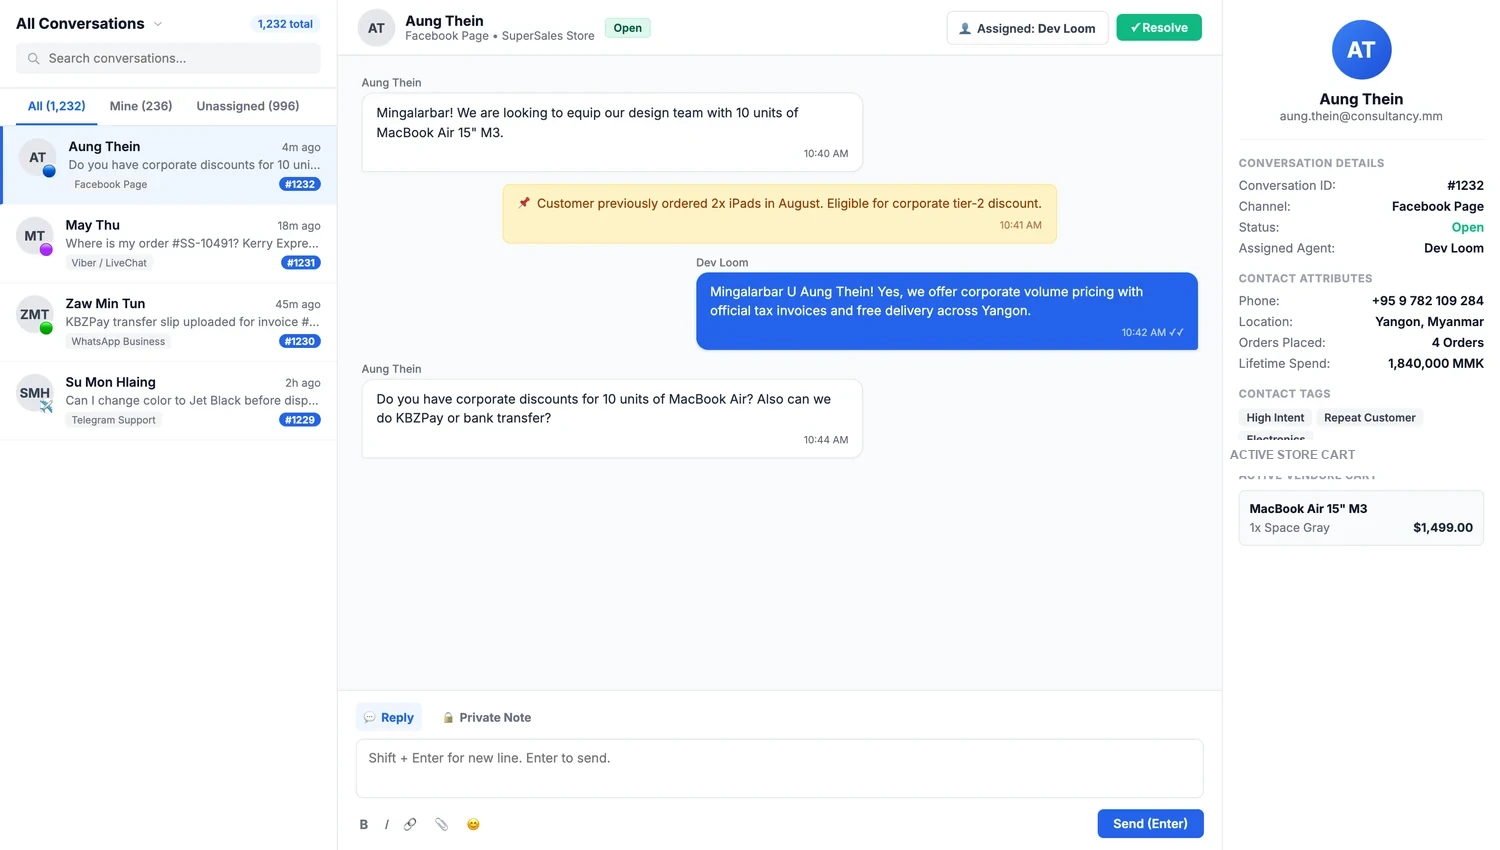
Task: Click Zaw Min Tun's ZMT avatar
Action: pos(35,314)
